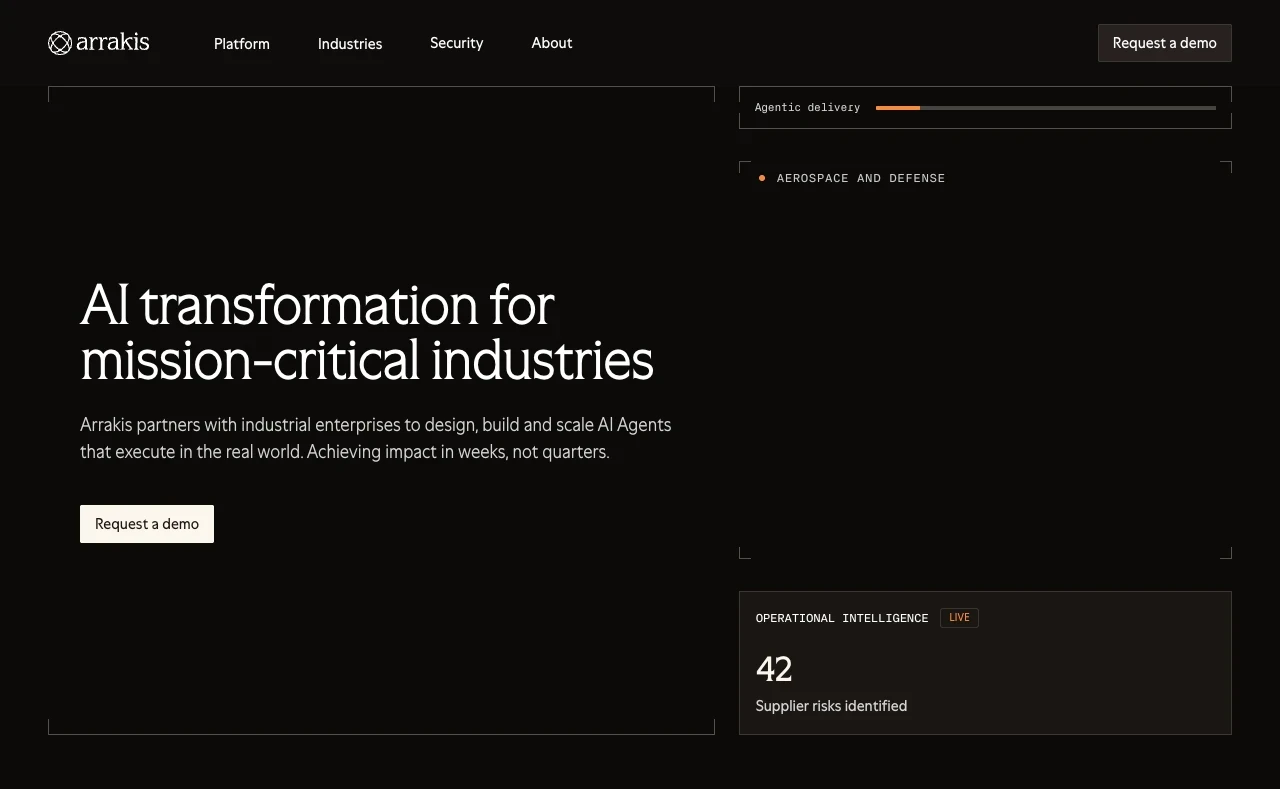Click the Supplier risks identified text
This screenshot has width=1280, height=789.
pyautogui.click(x=831, y=706)
